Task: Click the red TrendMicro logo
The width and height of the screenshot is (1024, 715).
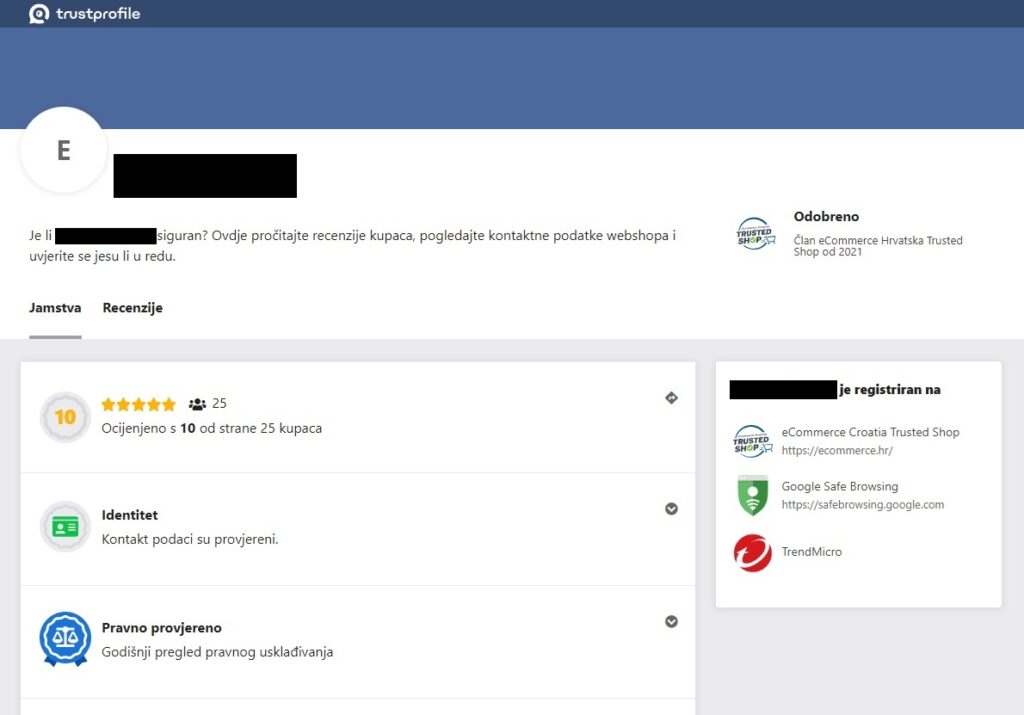Action: [x=753, y=553]
